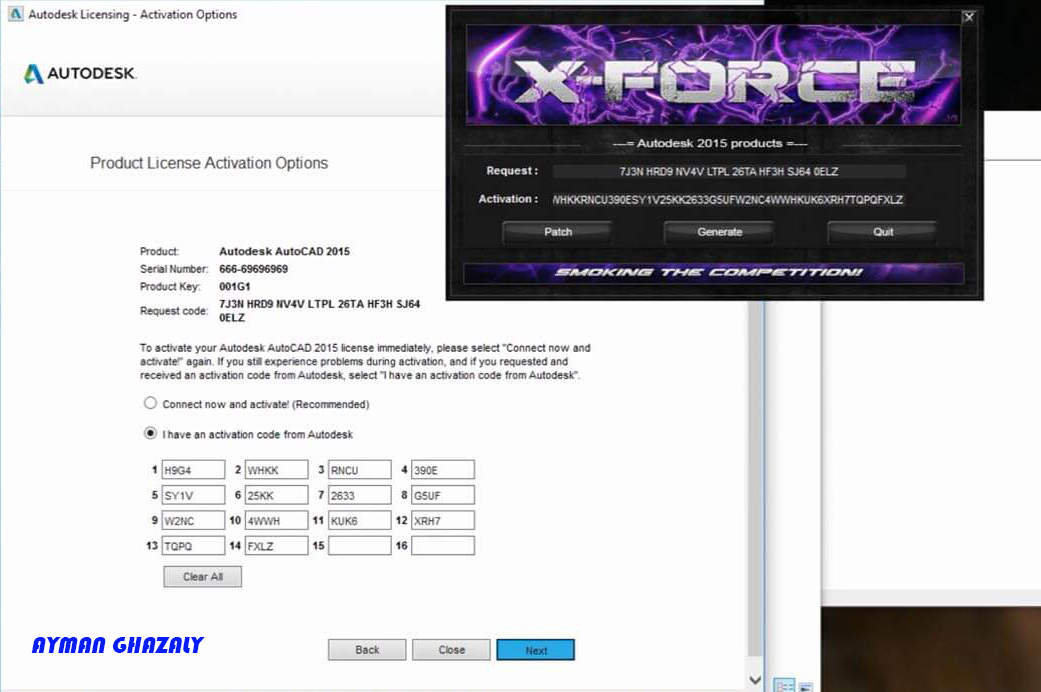Viewport: 1041px width, 692px height.
Task: Click the Generate button in X-Force
Action: (x=719, y=232)
